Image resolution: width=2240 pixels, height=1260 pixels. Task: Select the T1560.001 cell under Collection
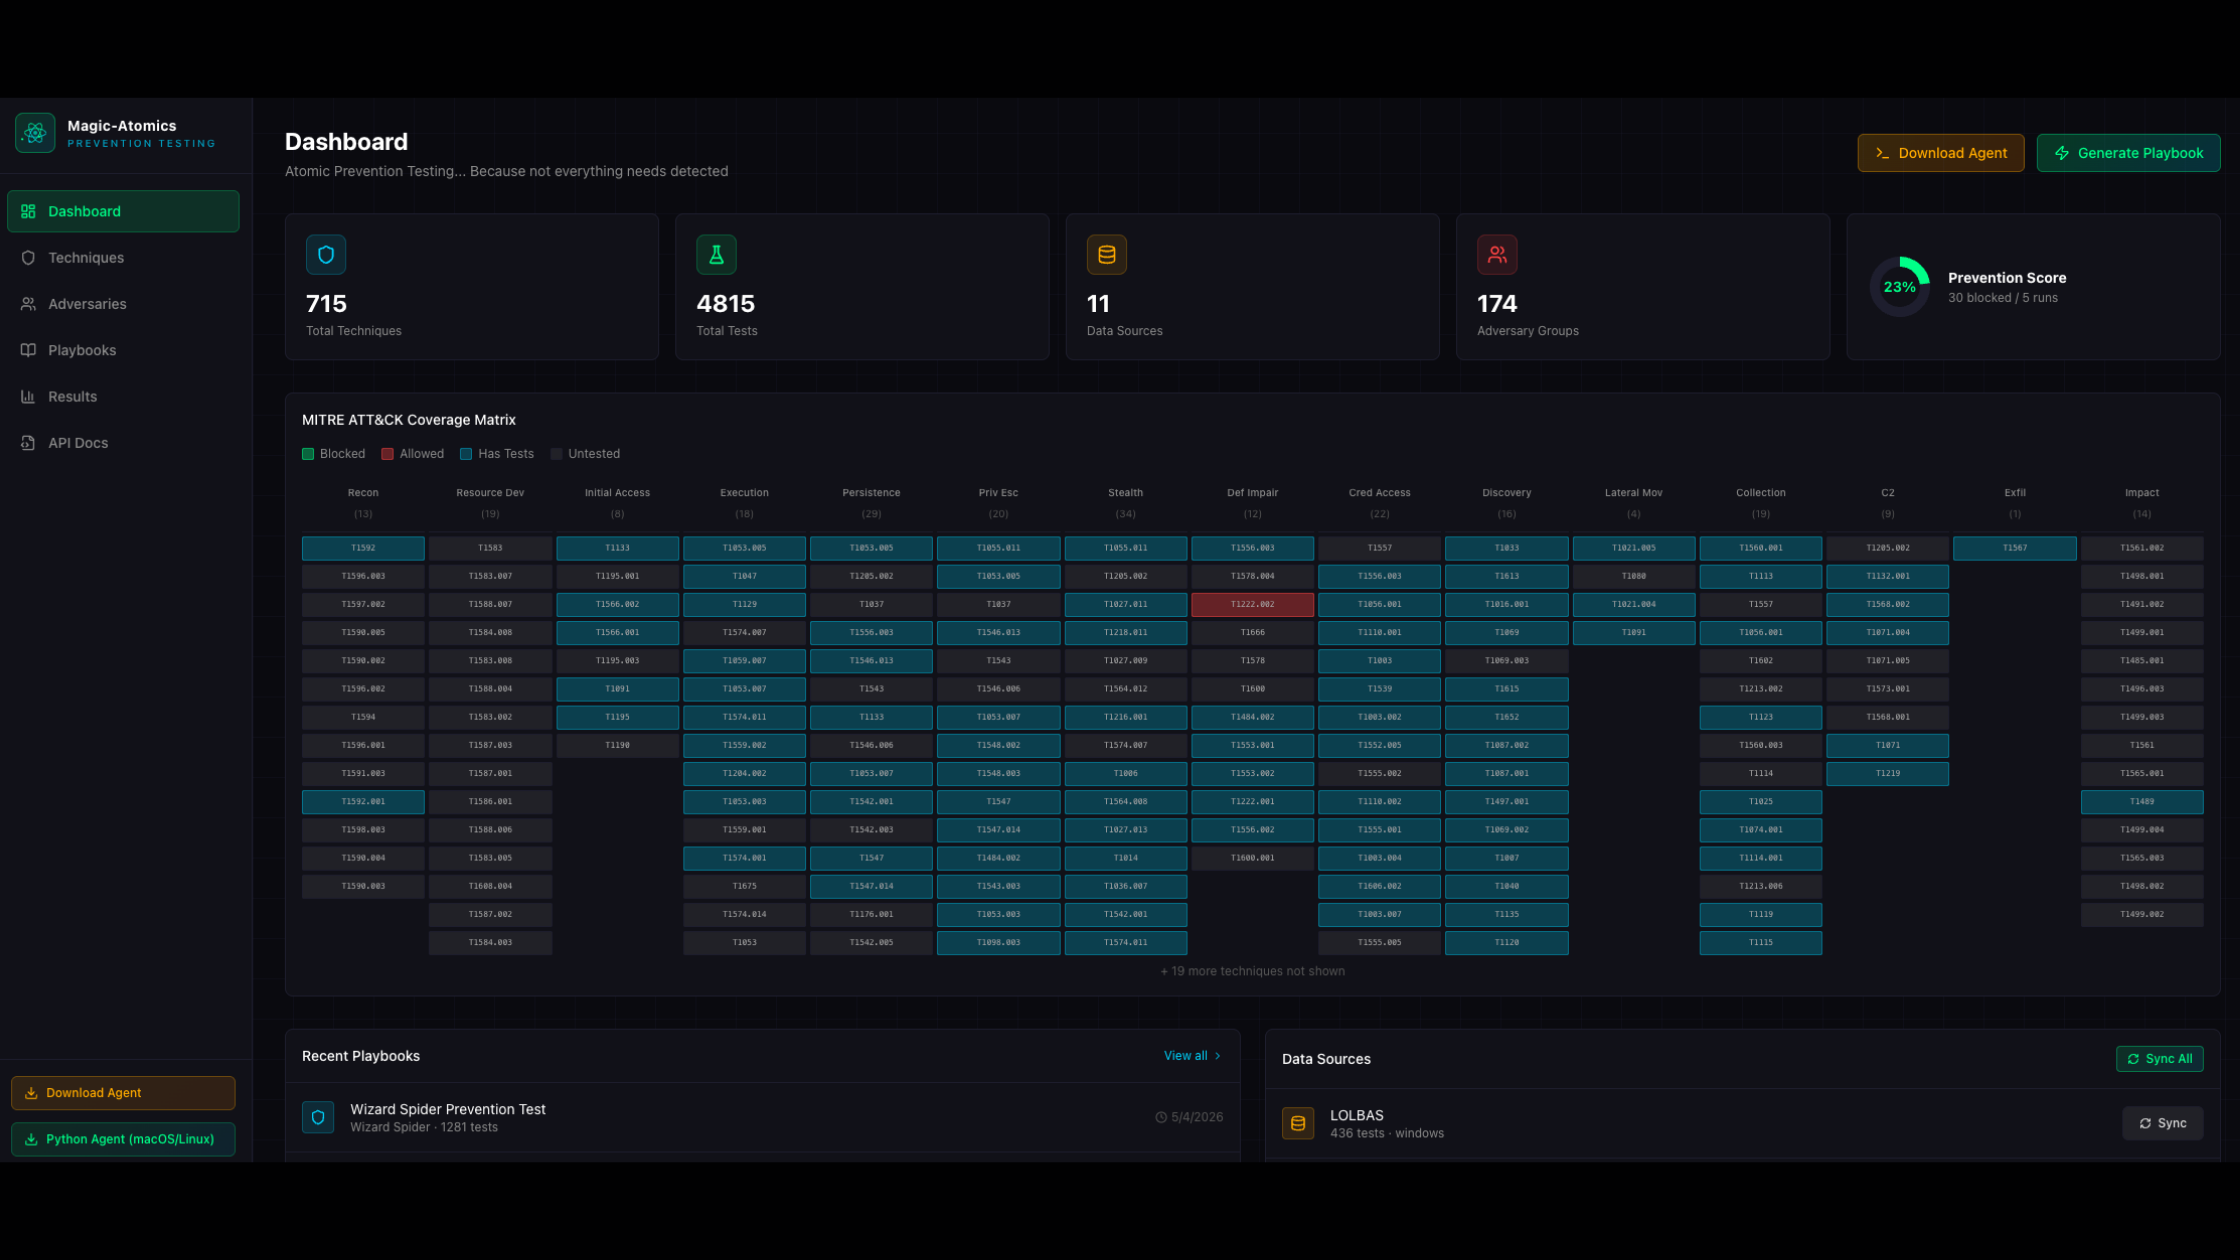(1761, 548)
